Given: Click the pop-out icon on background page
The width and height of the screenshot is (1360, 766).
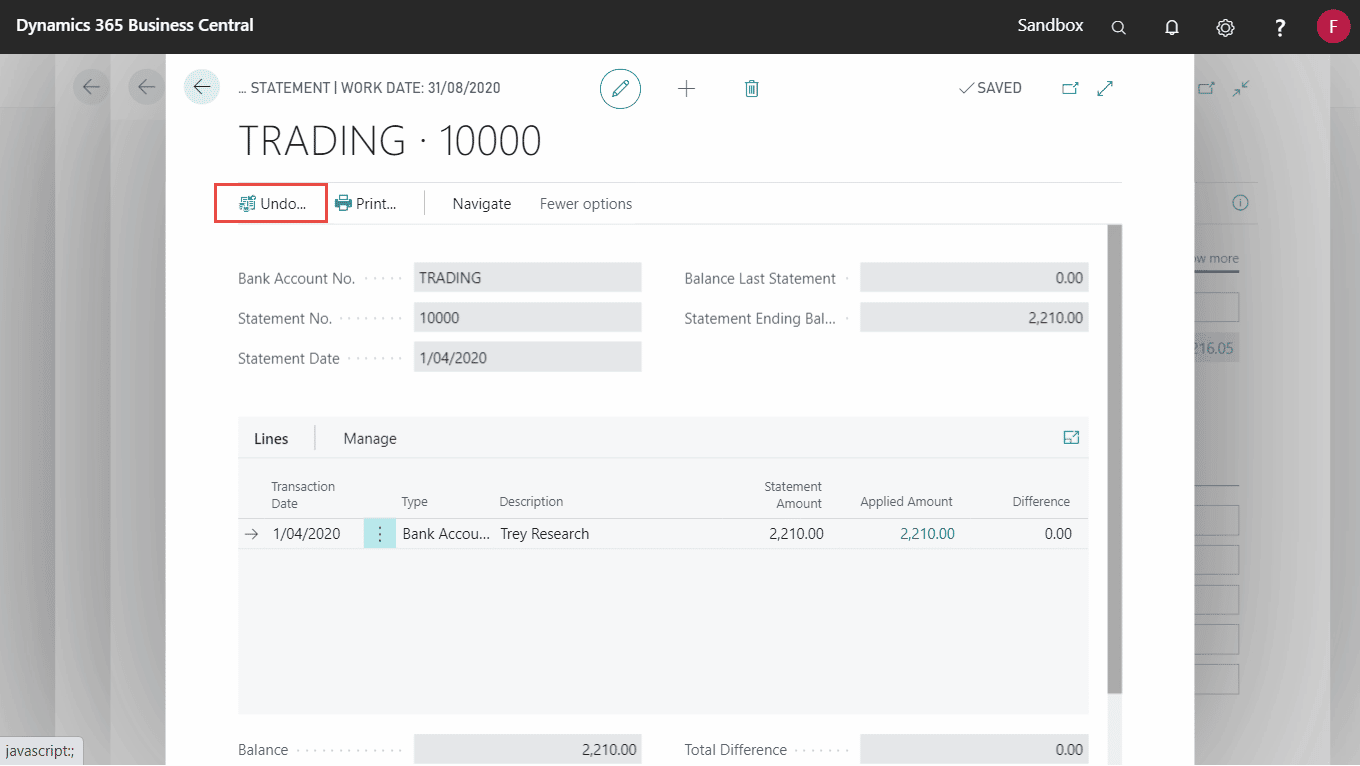Looking at the screenshot, I should pos(1207,88).
